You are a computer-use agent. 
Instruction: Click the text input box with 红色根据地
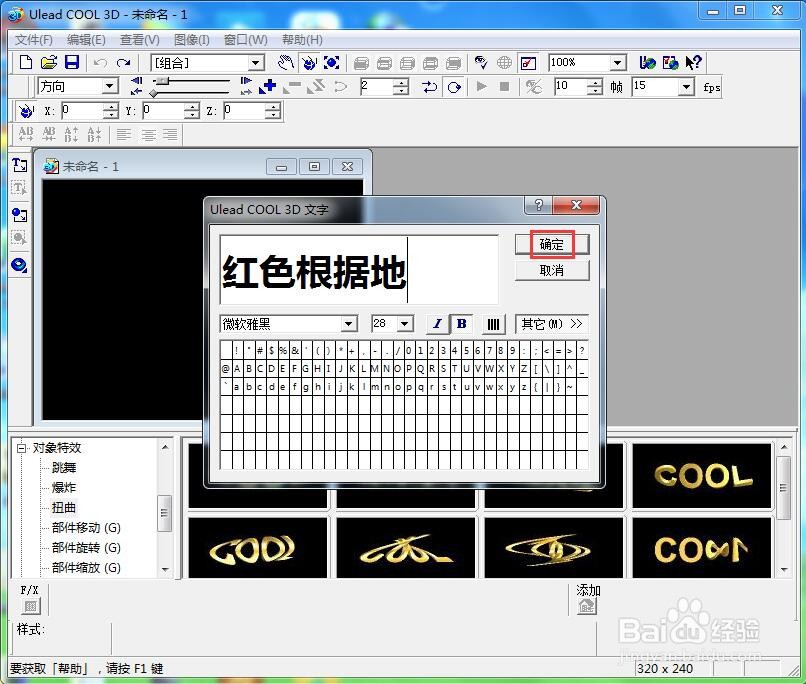359,270
